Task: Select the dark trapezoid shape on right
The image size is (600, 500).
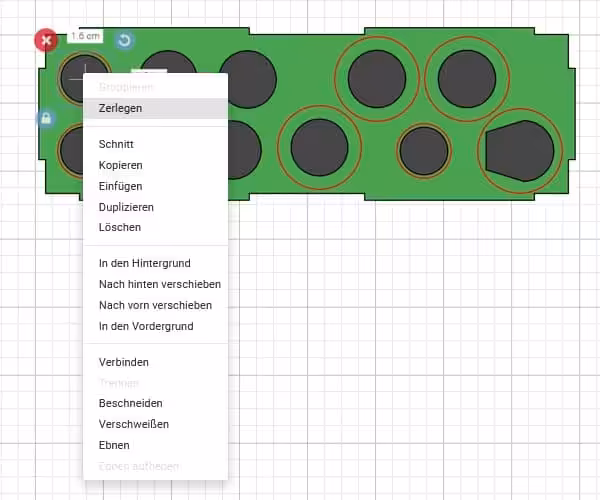Action: [519, 151]
